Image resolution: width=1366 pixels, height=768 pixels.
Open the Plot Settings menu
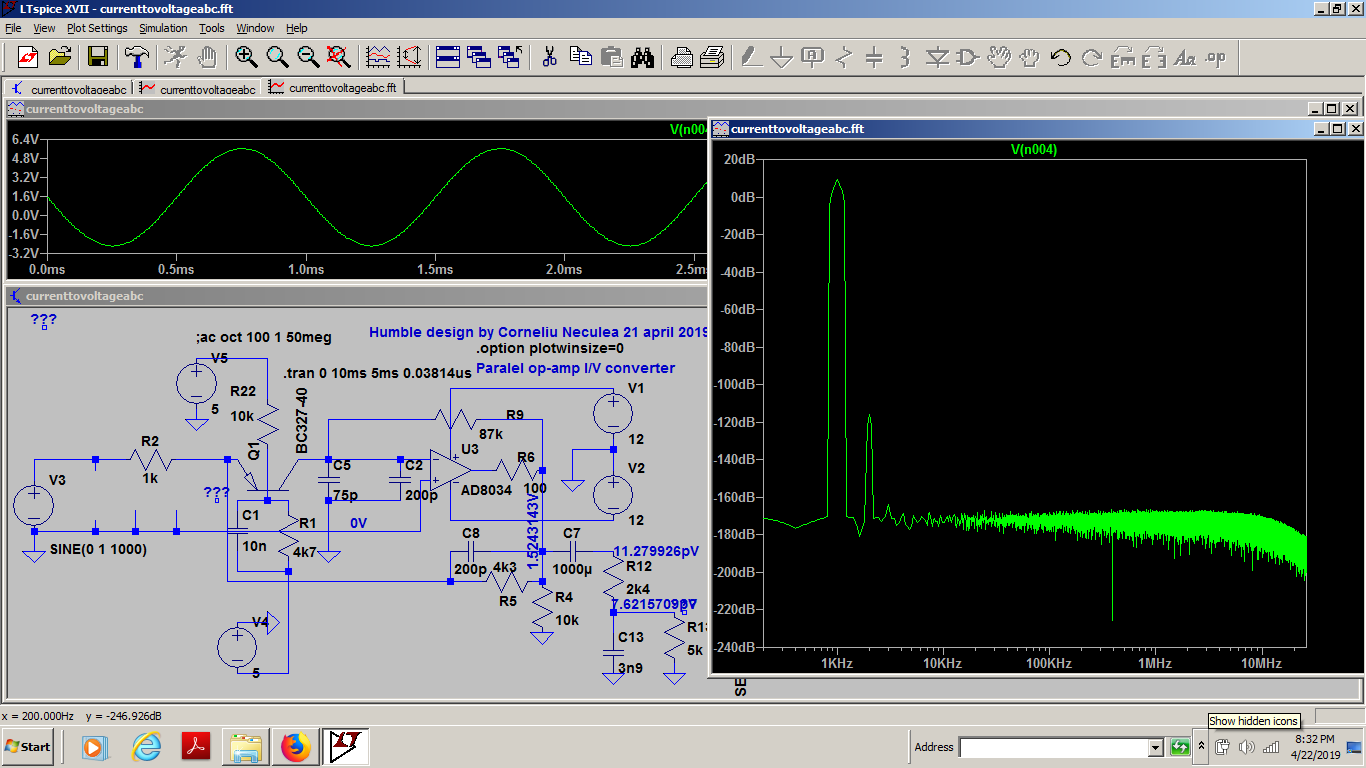point(97,28)
